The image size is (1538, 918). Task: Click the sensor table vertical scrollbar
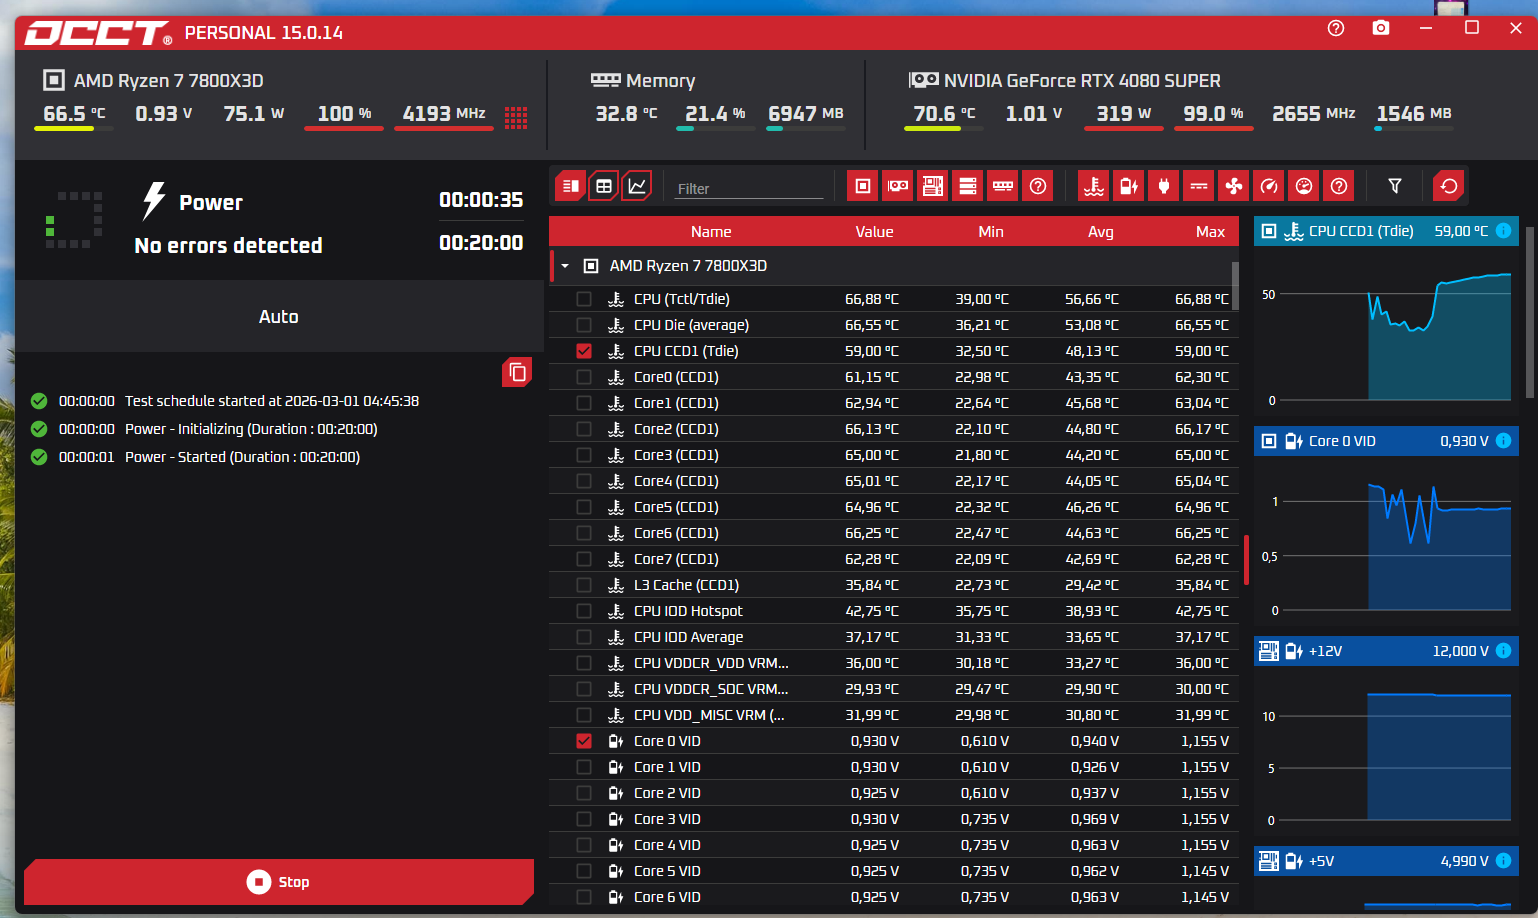point(1235,286)
